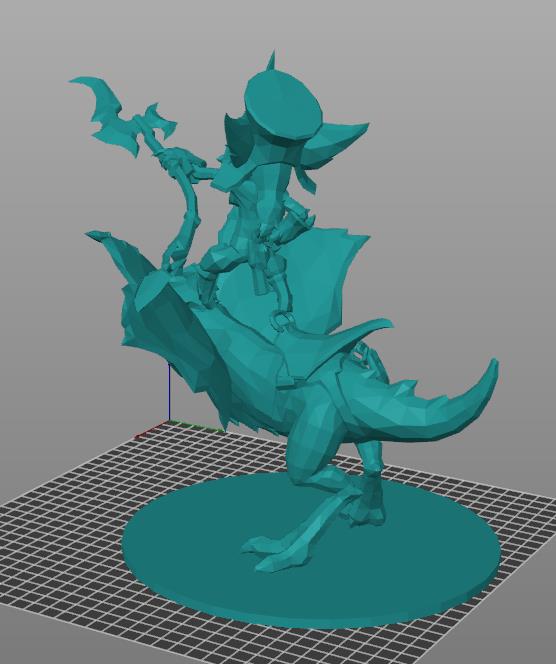Click the mount's front clawed foot

[279, 554]
